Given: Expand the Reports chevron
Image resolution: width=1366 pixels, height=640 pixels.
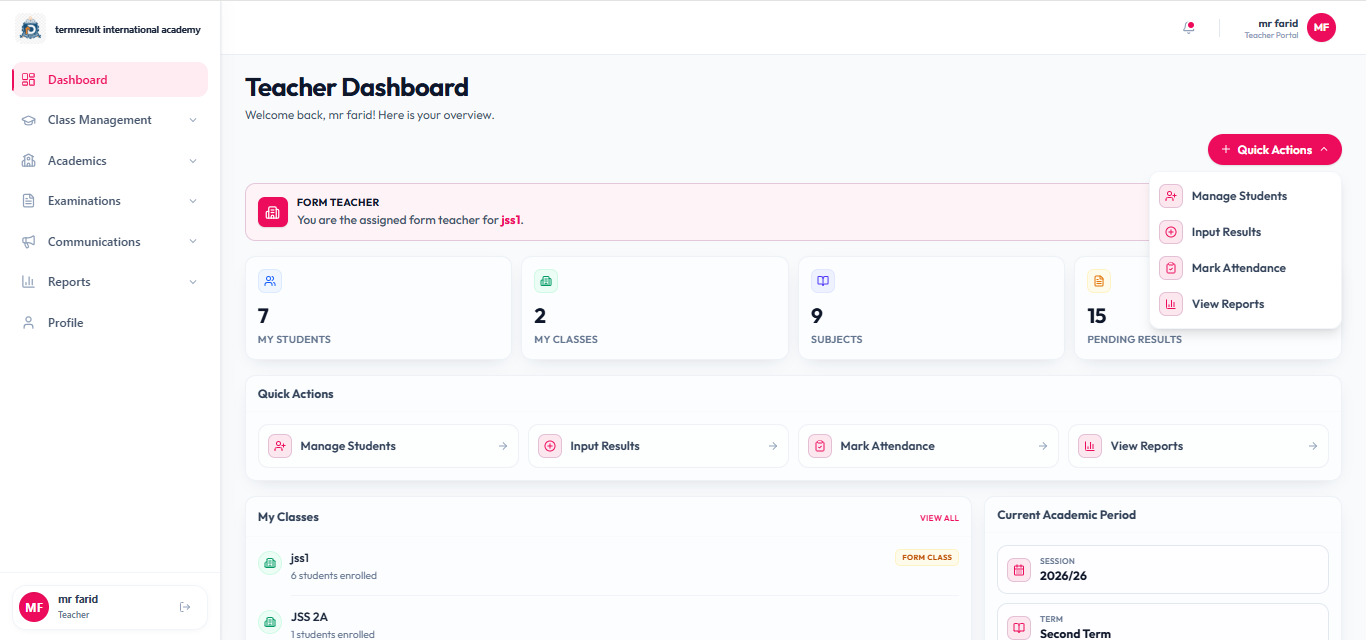Looking at the screenshot, I should pos(193,282).
